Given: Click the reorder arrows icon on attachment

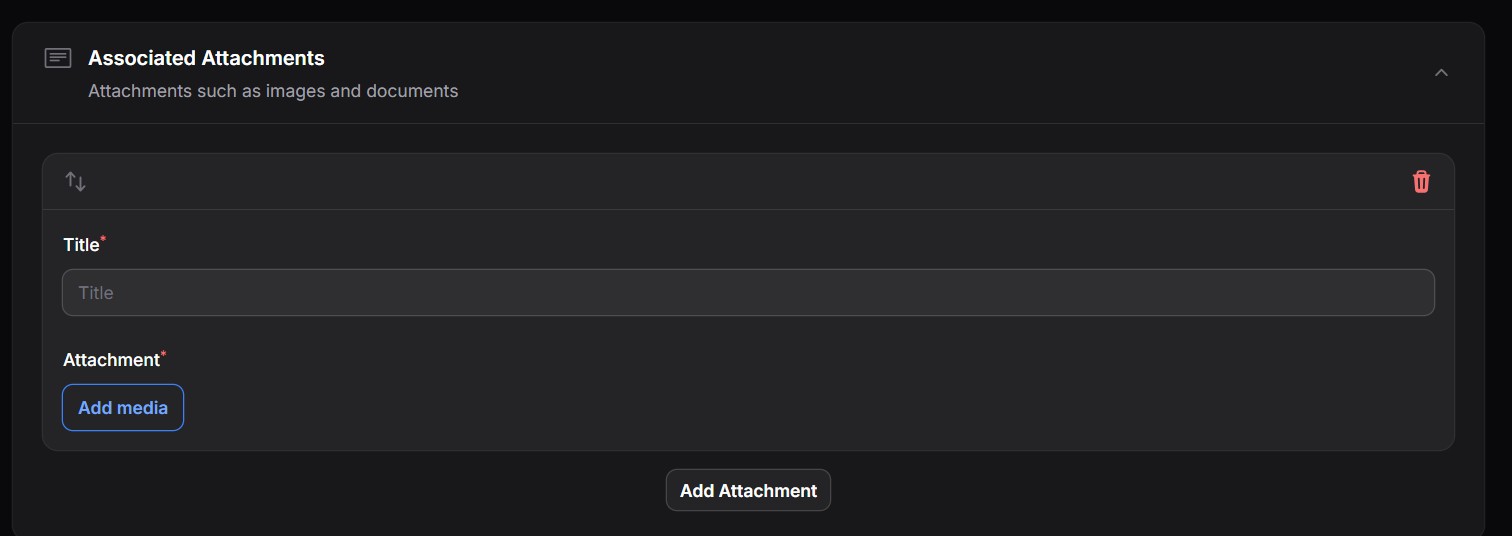Looking at the screenshot, I should coord(76,181).
